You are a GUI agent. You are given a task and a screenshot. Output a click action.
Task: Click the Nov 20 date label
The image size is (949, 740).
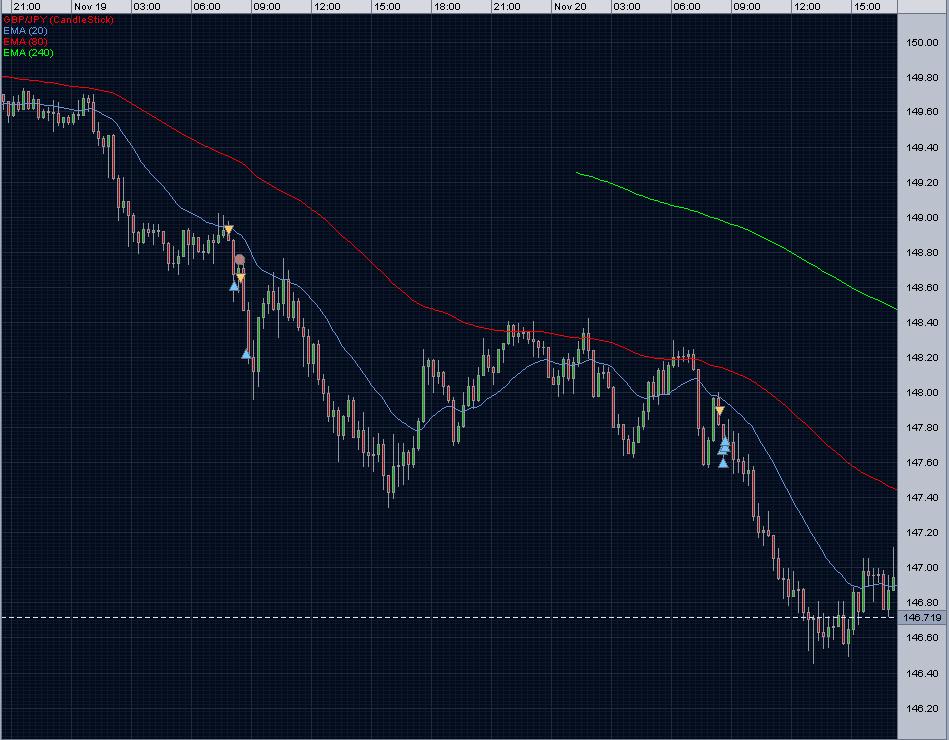[570, 7]
